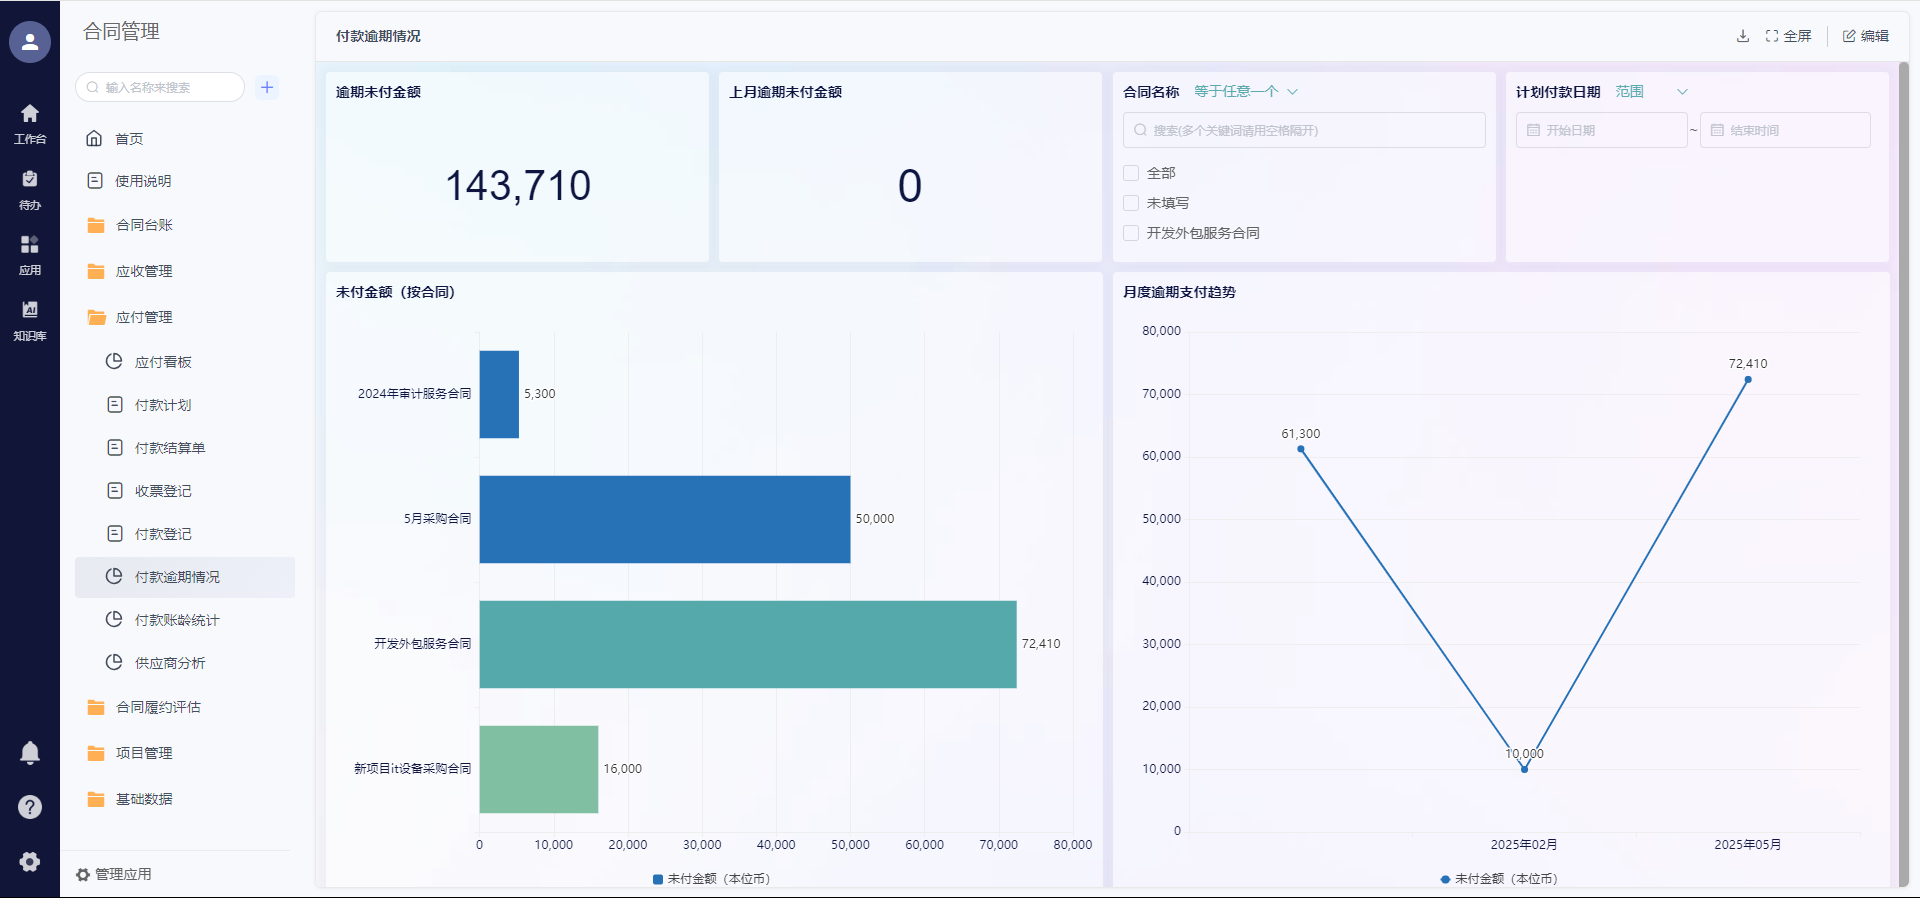
Task: Open the notification bell icon
Action: point(30,753)
